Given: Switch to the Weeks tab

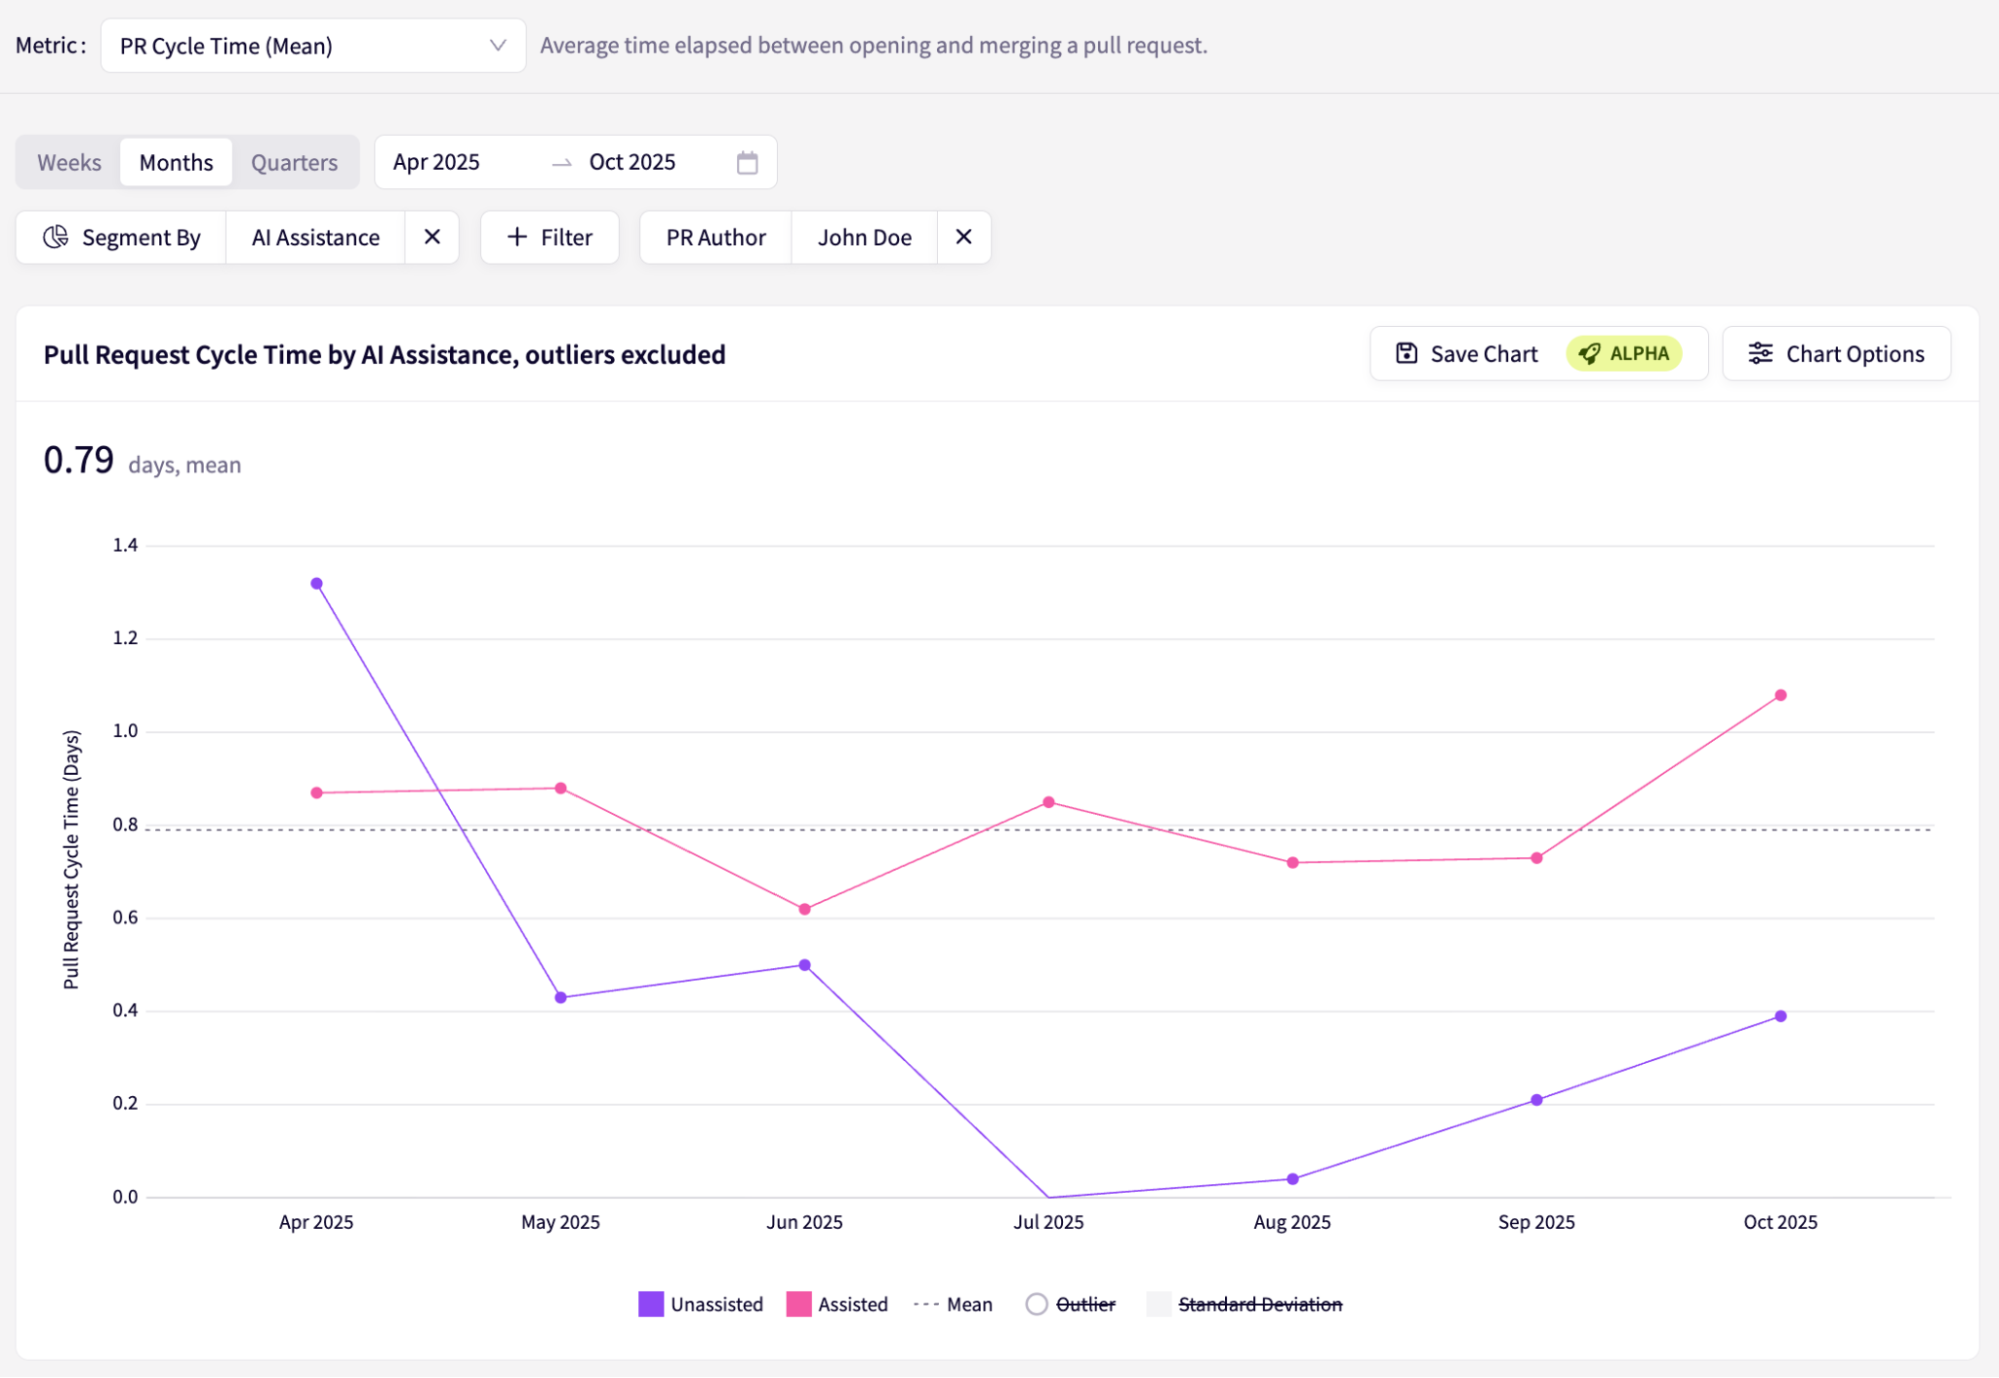Looking at the screenshot, I should pos(69,162).
